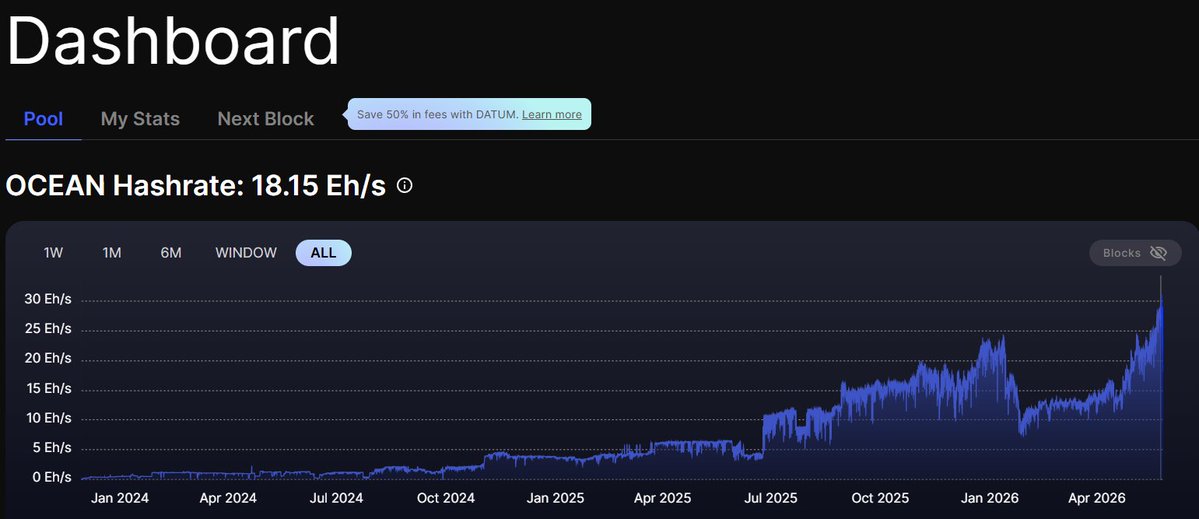
Task: Switch to the Pool tab
Action: pos(44,119)
